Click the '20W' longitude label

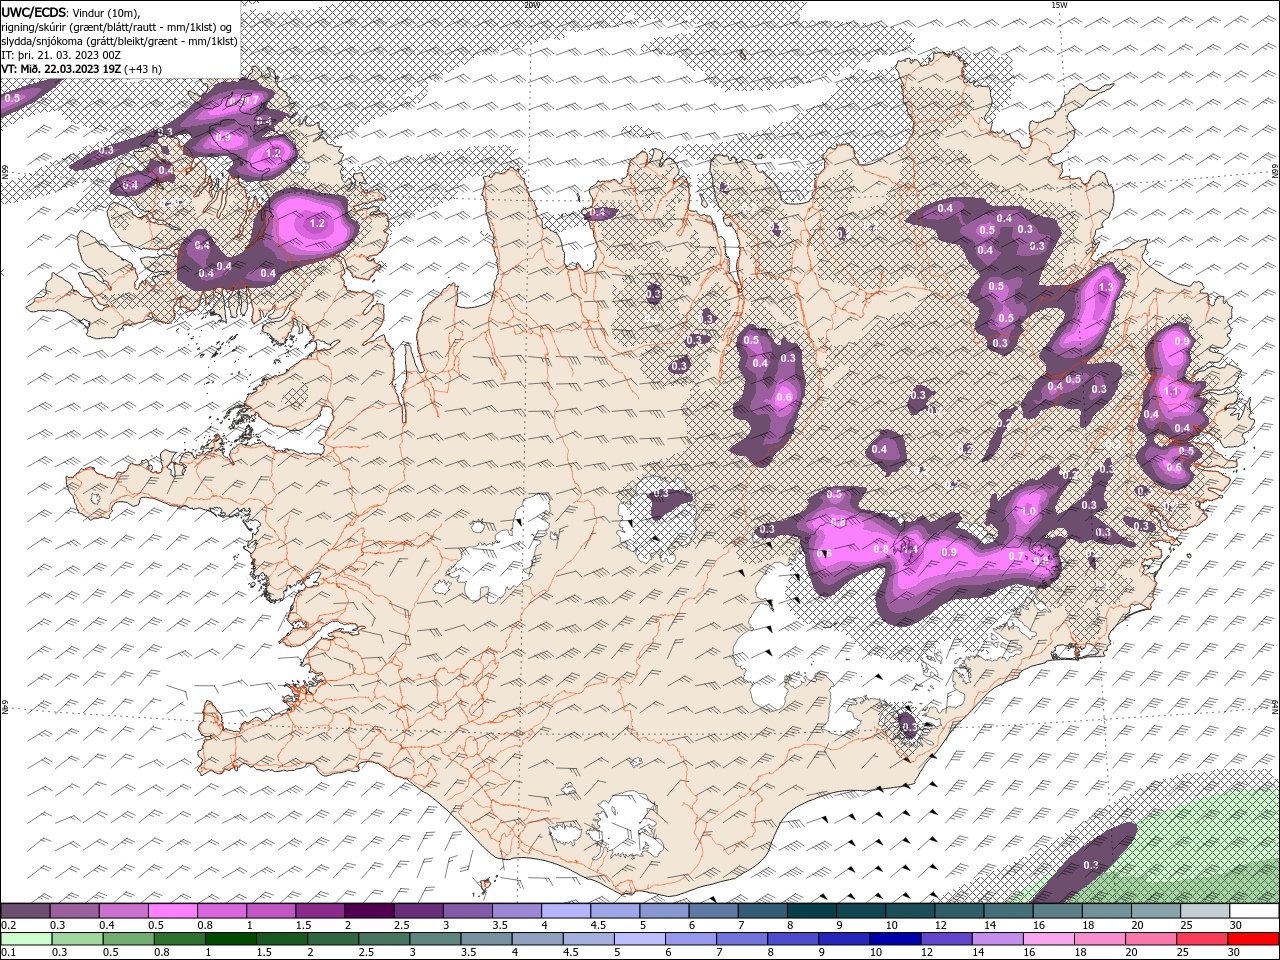point(531,5)
